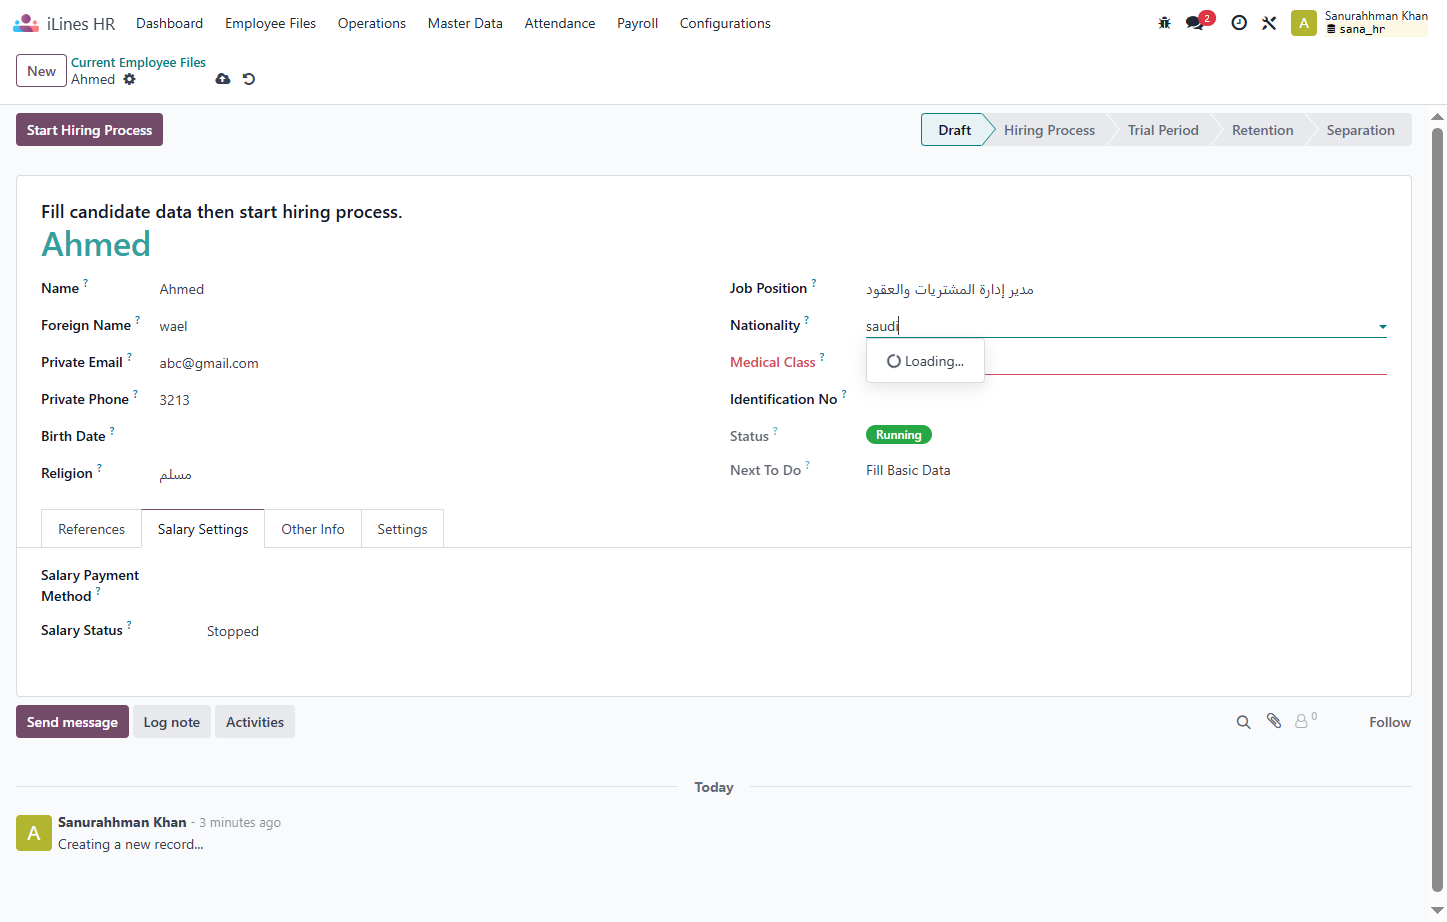
Task: Click the Follow button
Action: [1390, 722]
